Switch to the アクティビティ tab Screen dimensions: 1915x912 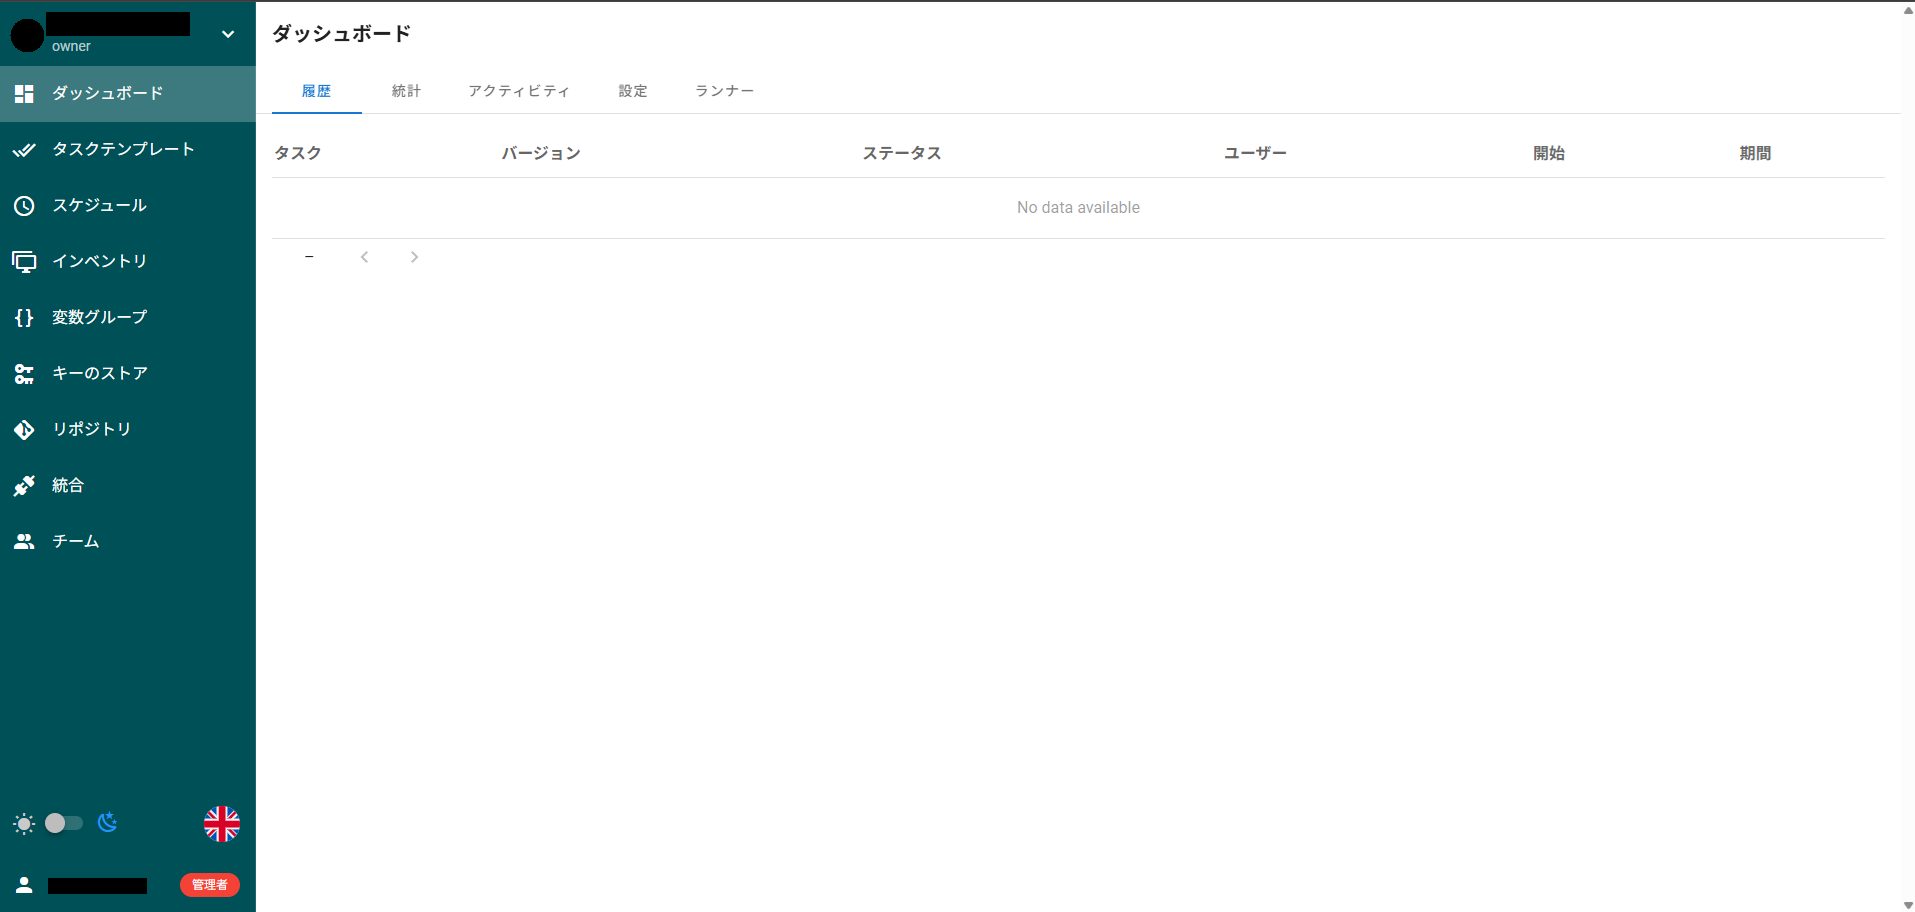click(x=519, y=91)
